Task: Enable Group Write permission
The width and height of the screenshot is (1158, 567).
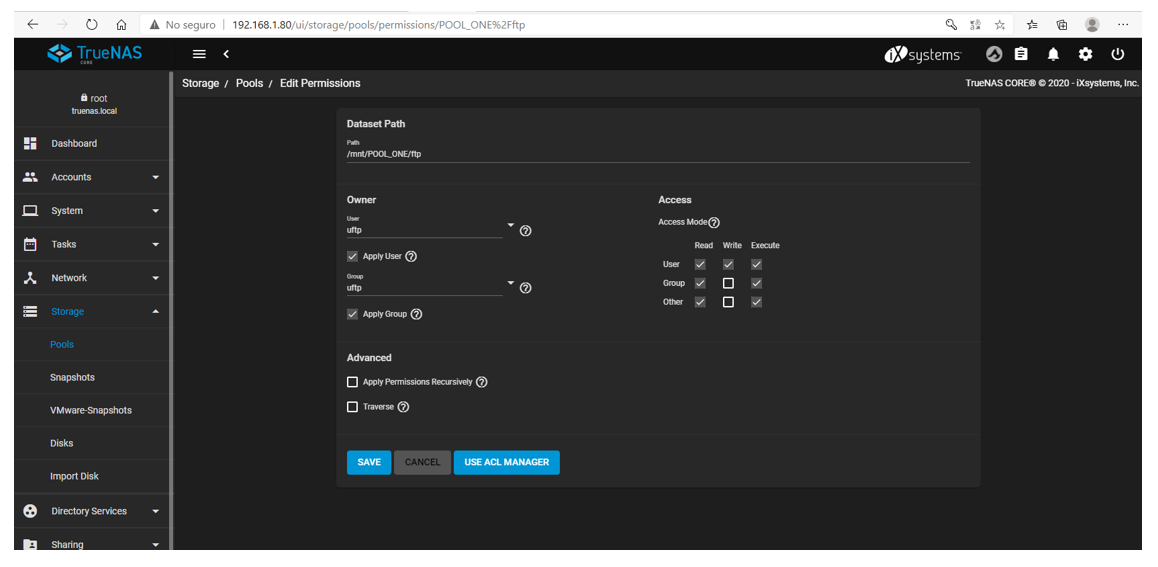Action: pyautogui.click(x=728, y=283)
